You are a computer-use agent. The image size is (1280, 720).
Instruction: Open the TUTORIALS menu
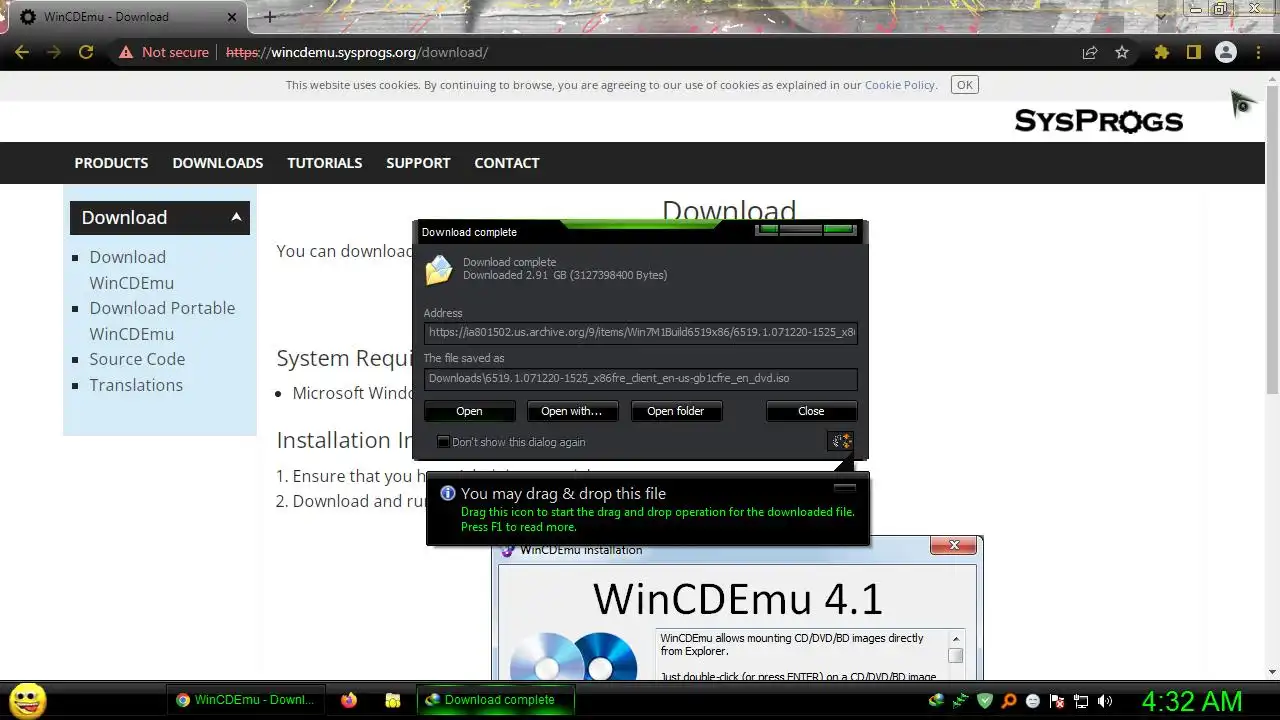tap(325, 163)
